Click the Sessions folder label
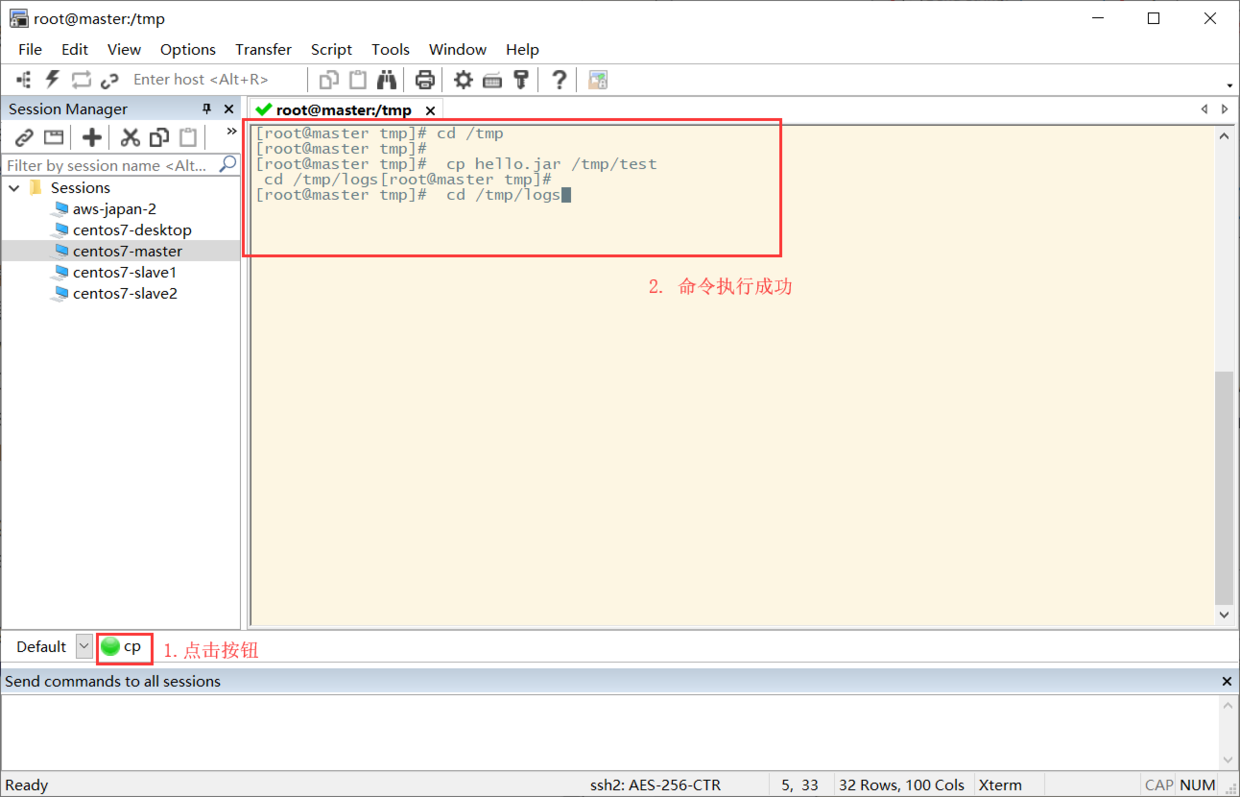Viewport: 1240px width, 797px height. pos(80,188)
